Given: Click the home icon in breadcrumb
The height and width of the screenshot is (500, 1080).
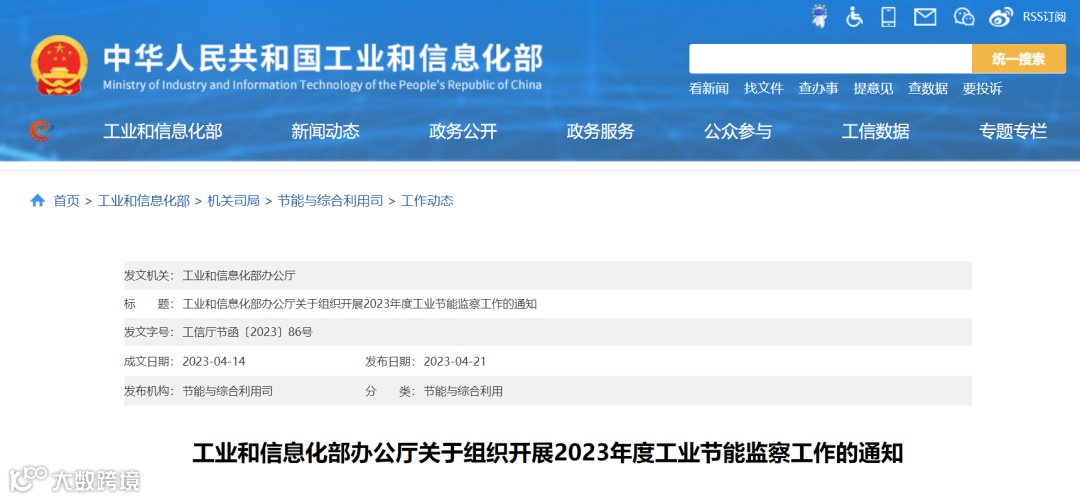Looking at the screenshot, I should (37, 200).
